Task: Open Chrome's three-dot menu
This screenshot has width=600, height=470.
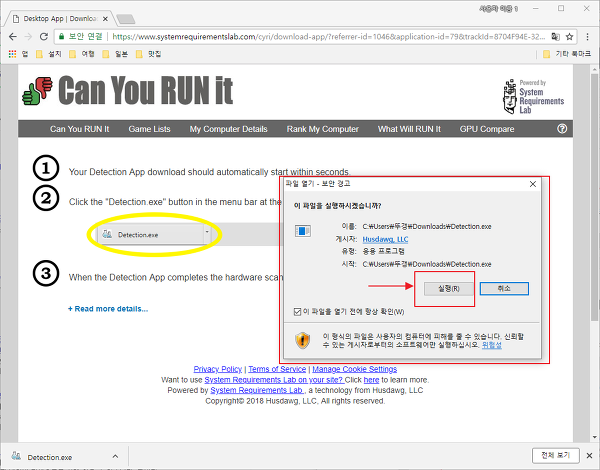Action: (587, 37)
